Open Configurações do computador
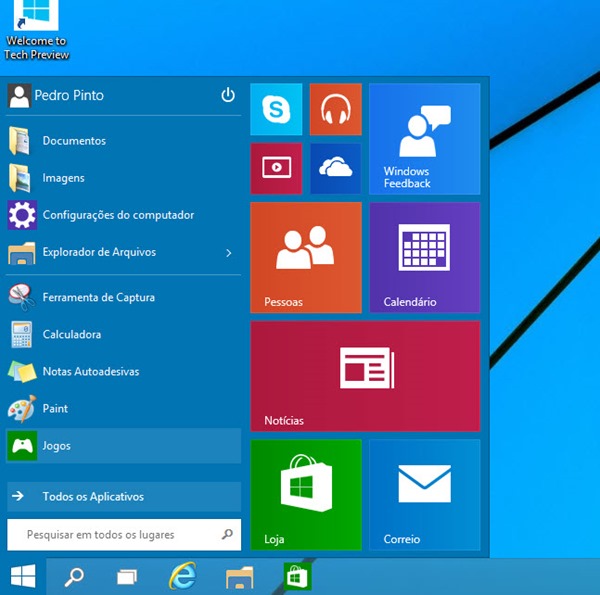The image size is (600, 595). 124,215
